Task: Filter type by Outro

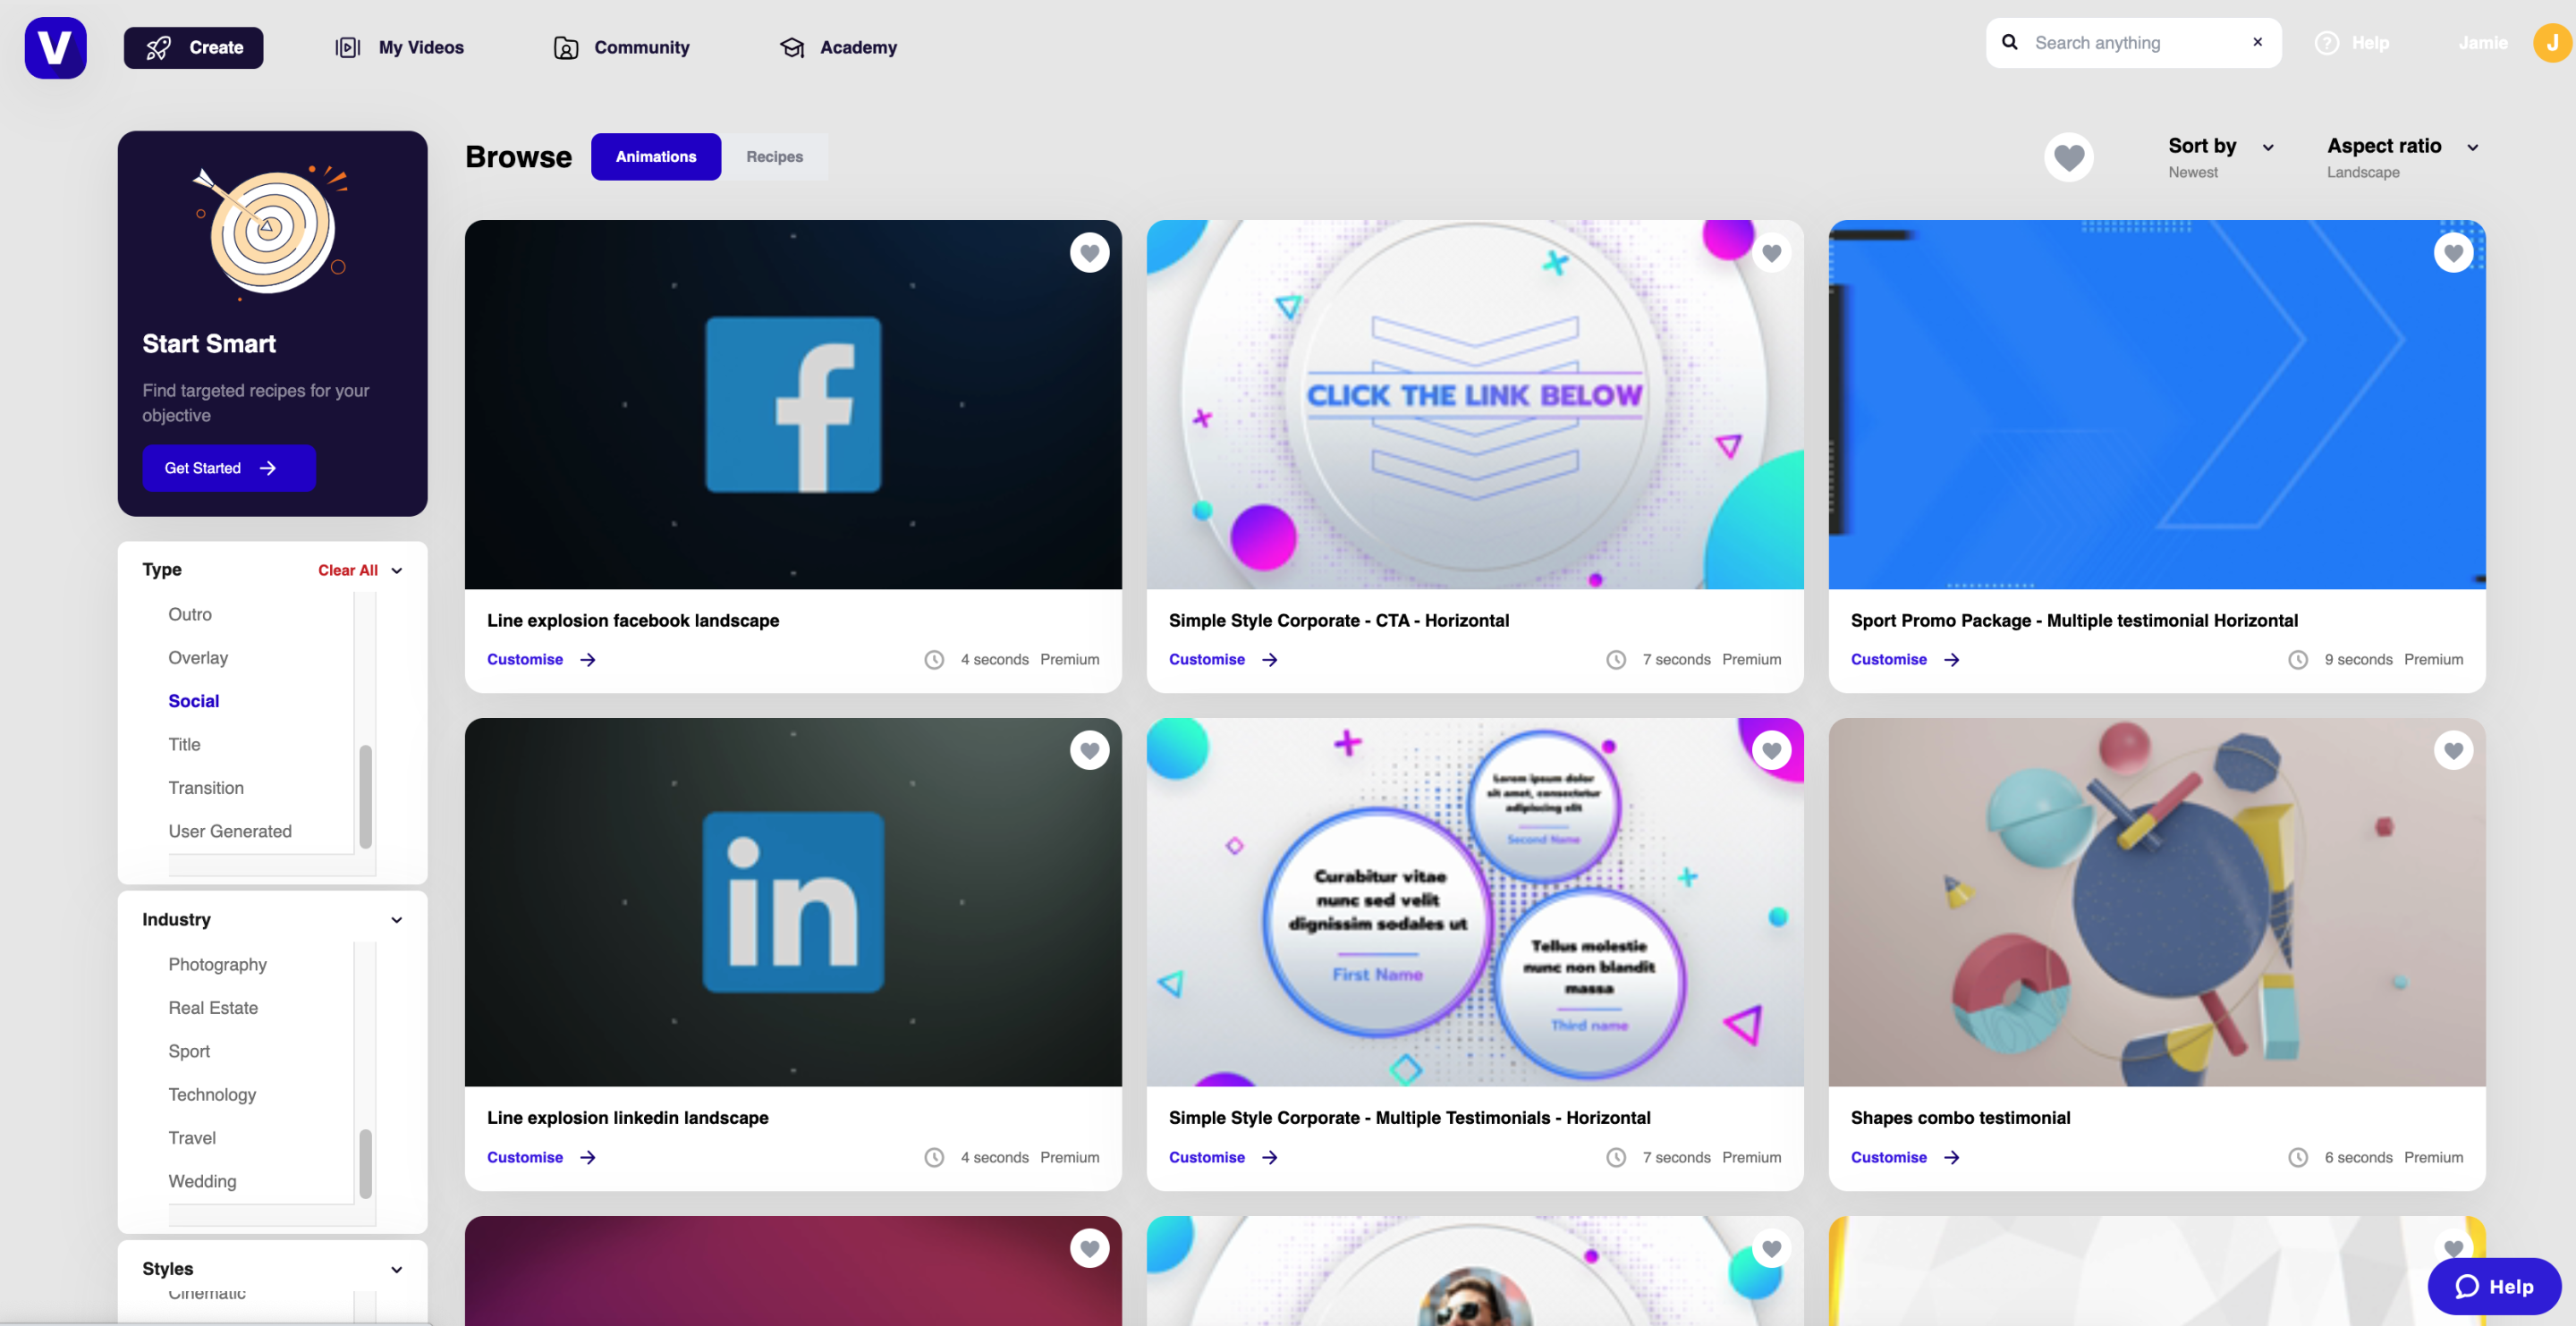Action: pyautogui.click(x=190, y=614)
